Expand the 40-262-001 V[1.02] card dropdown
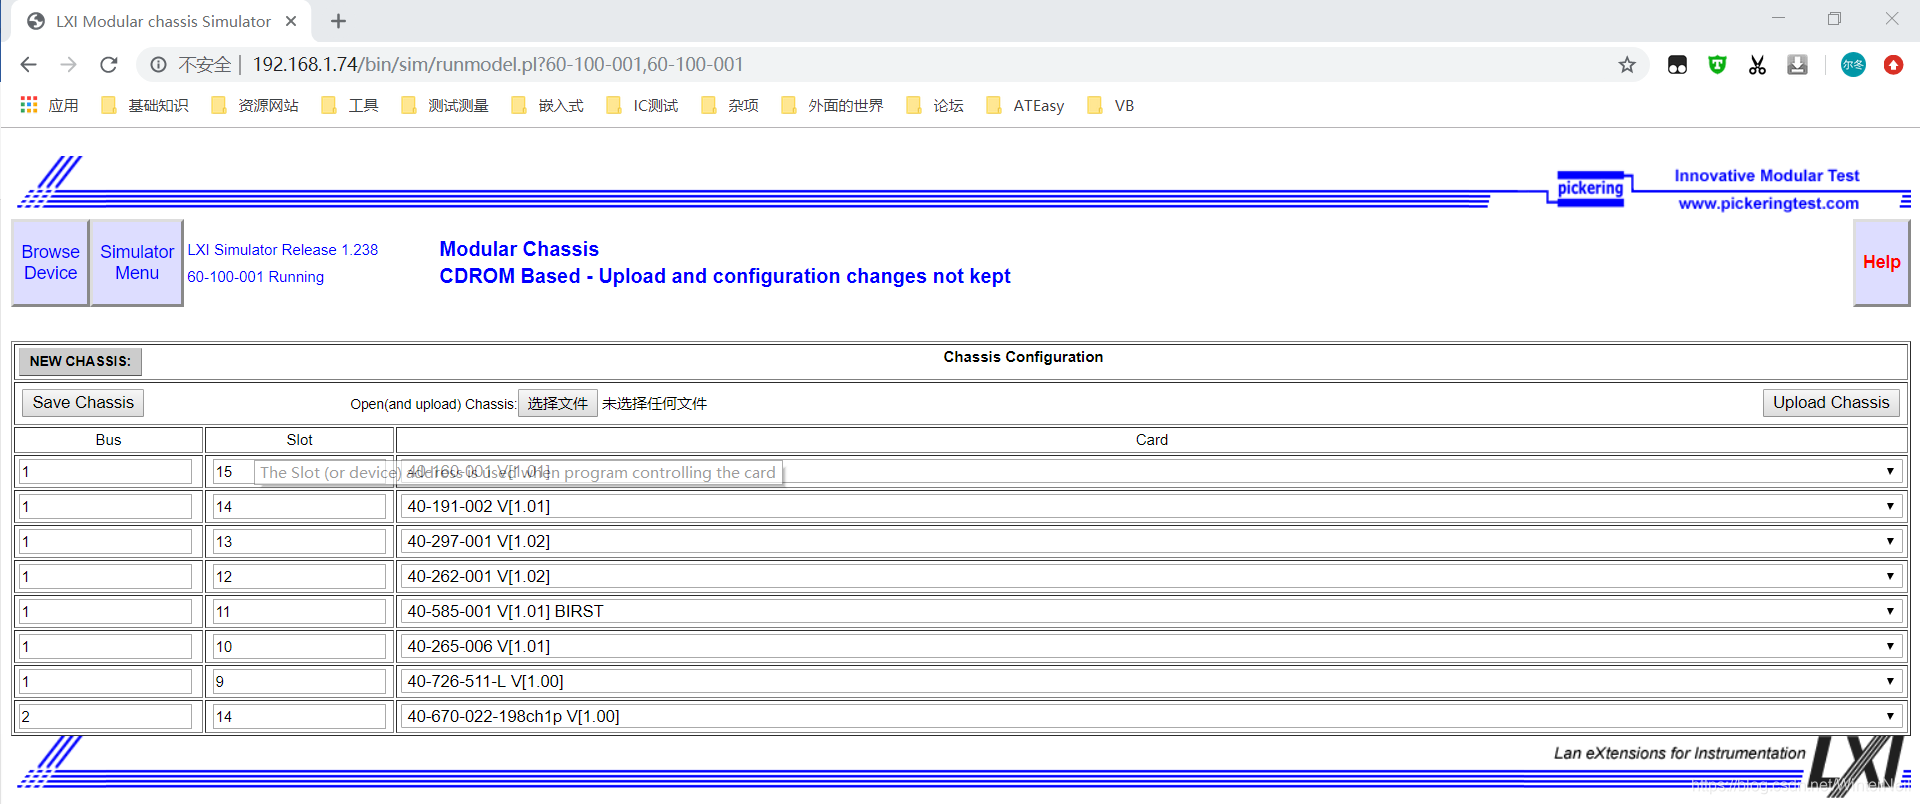1920x804 pixels. [x=1151, y=576]
